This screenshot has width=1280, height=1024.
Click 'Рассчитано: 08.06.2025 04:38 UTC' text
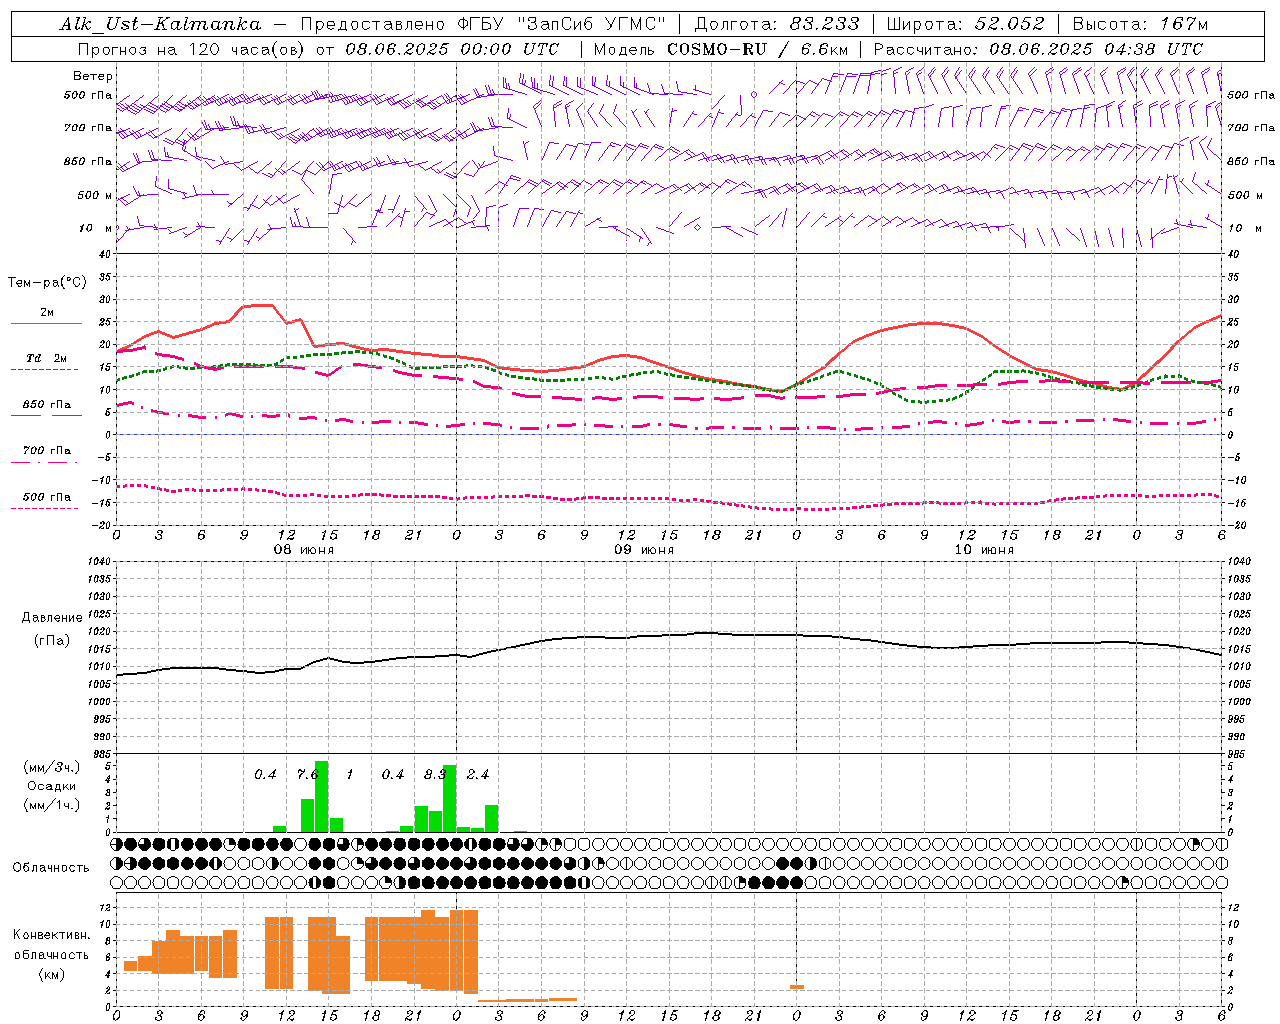[1038, 49]
